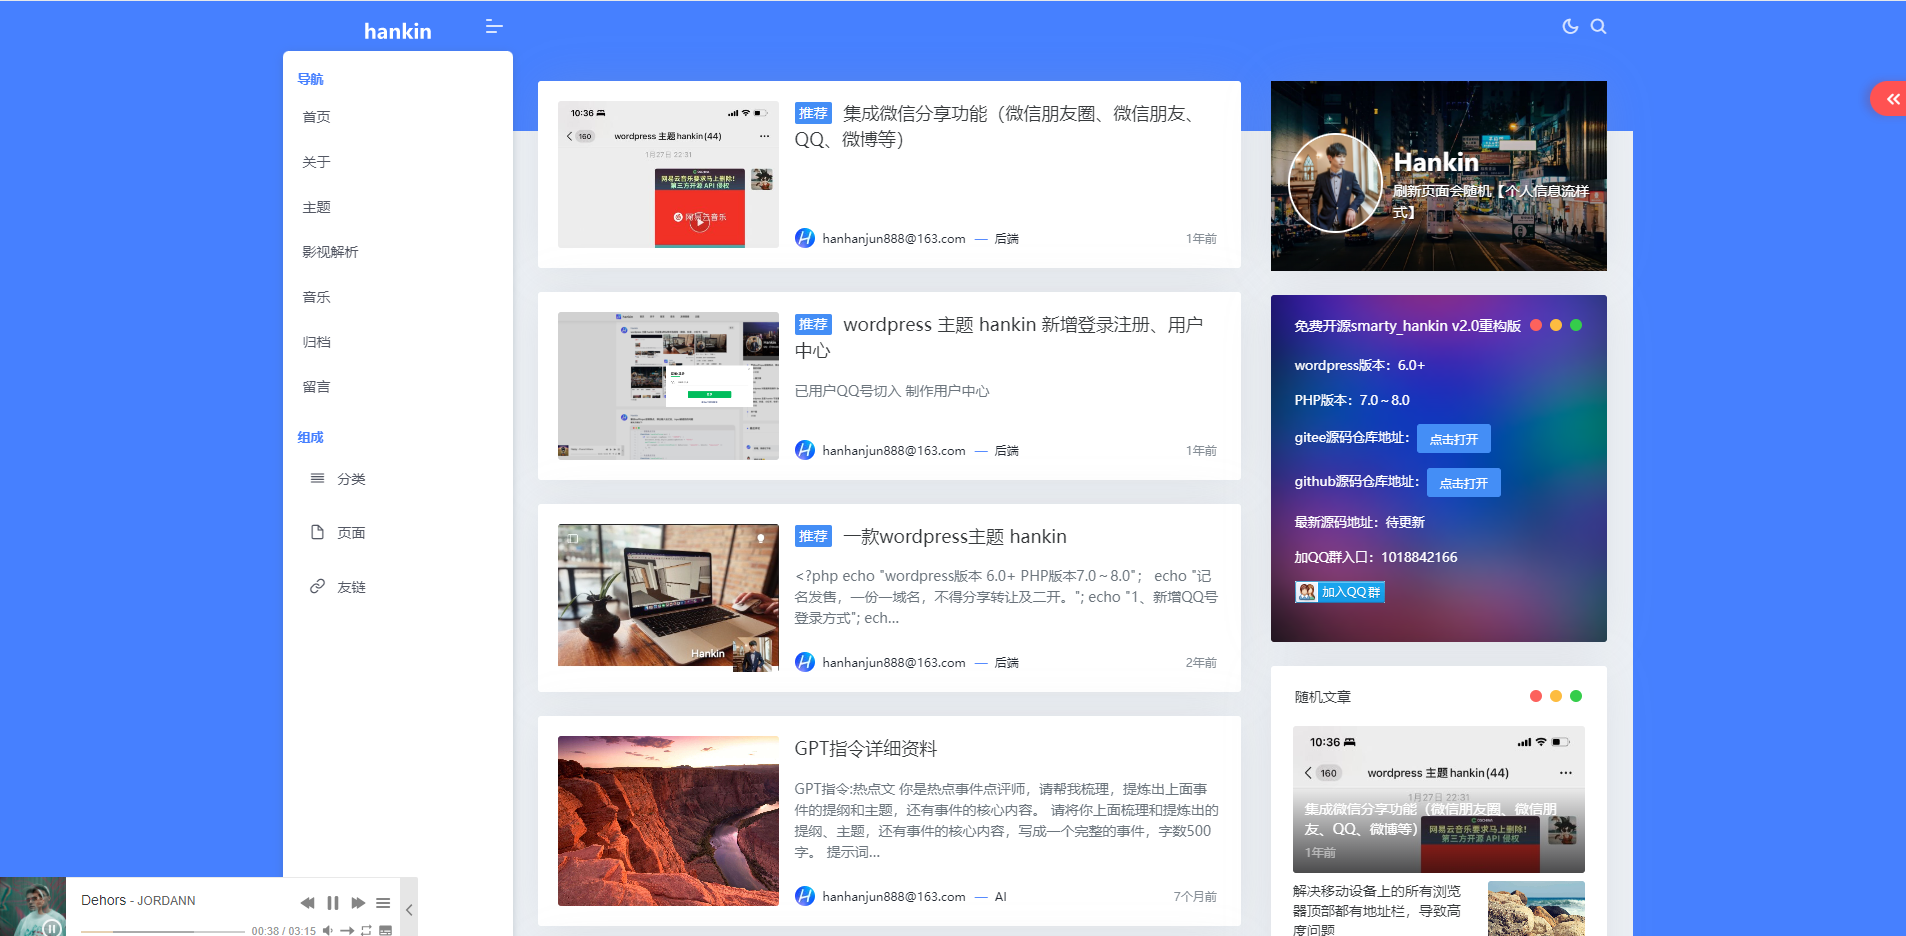
Task: Click the author avatar on the GPT指令 post
Action: (x=805, y=896)
